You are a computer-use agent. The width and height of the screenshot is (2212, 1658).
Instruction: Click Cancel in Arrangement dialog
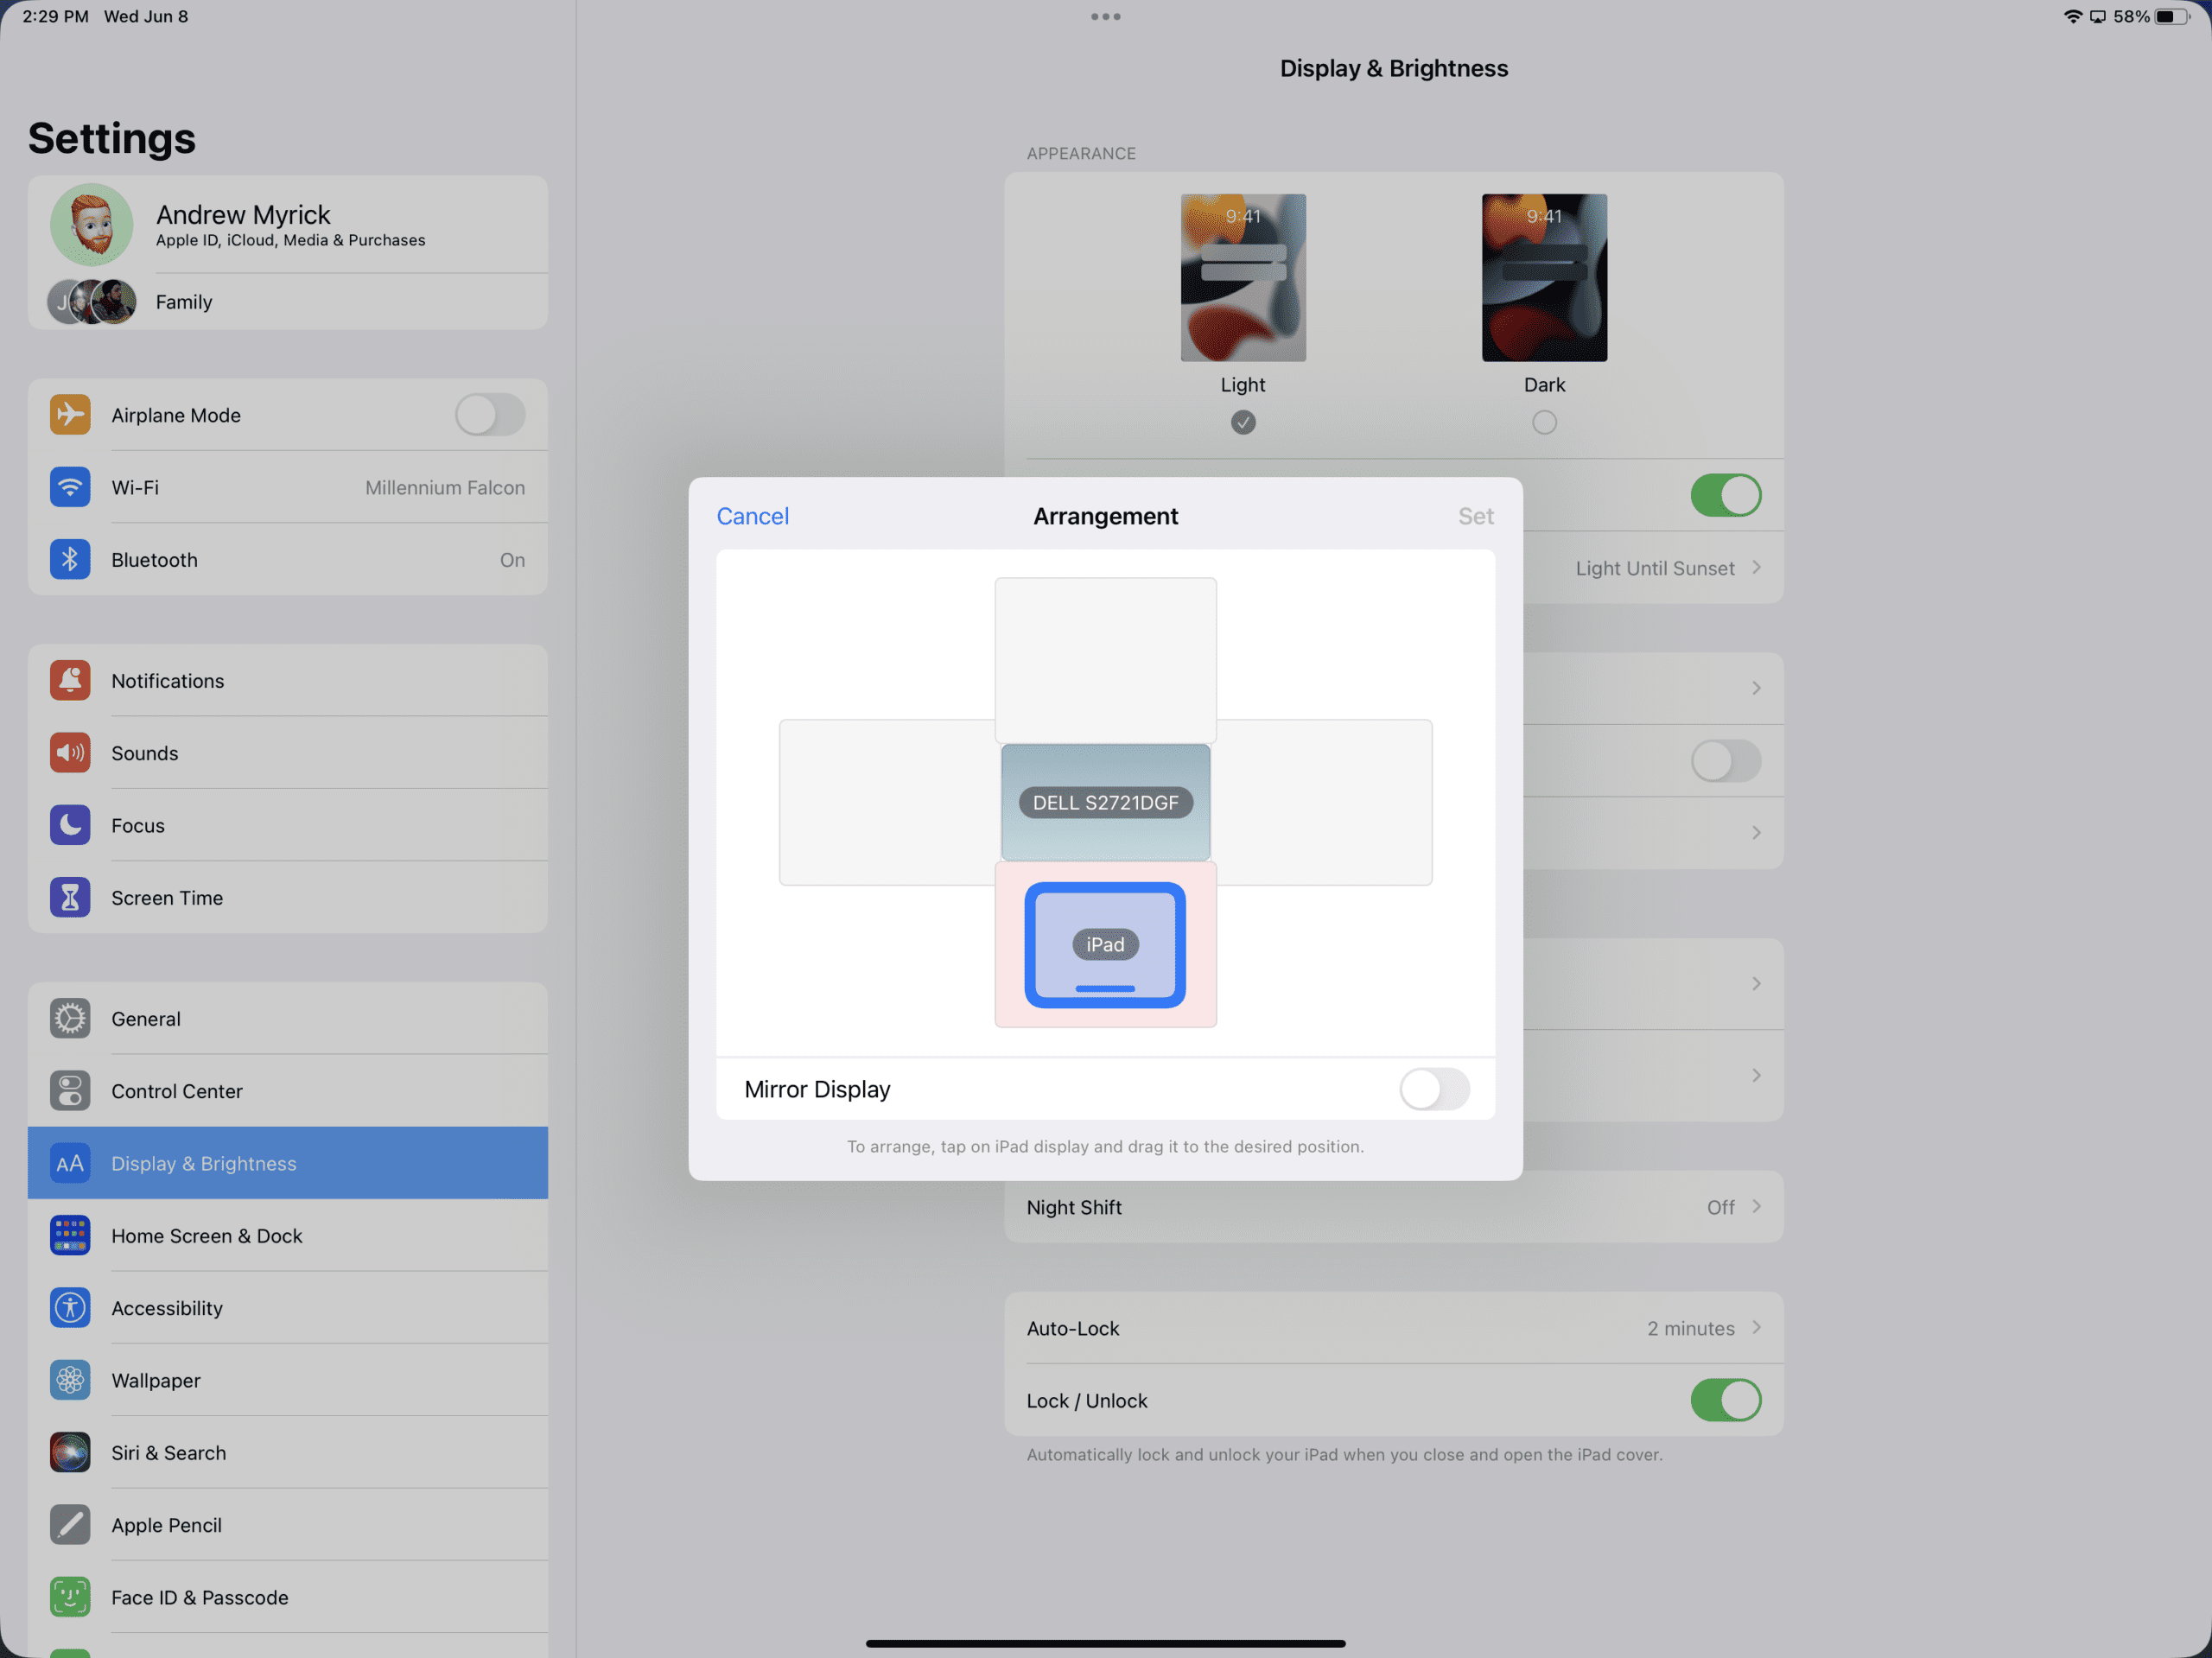(x=753, y=514)
